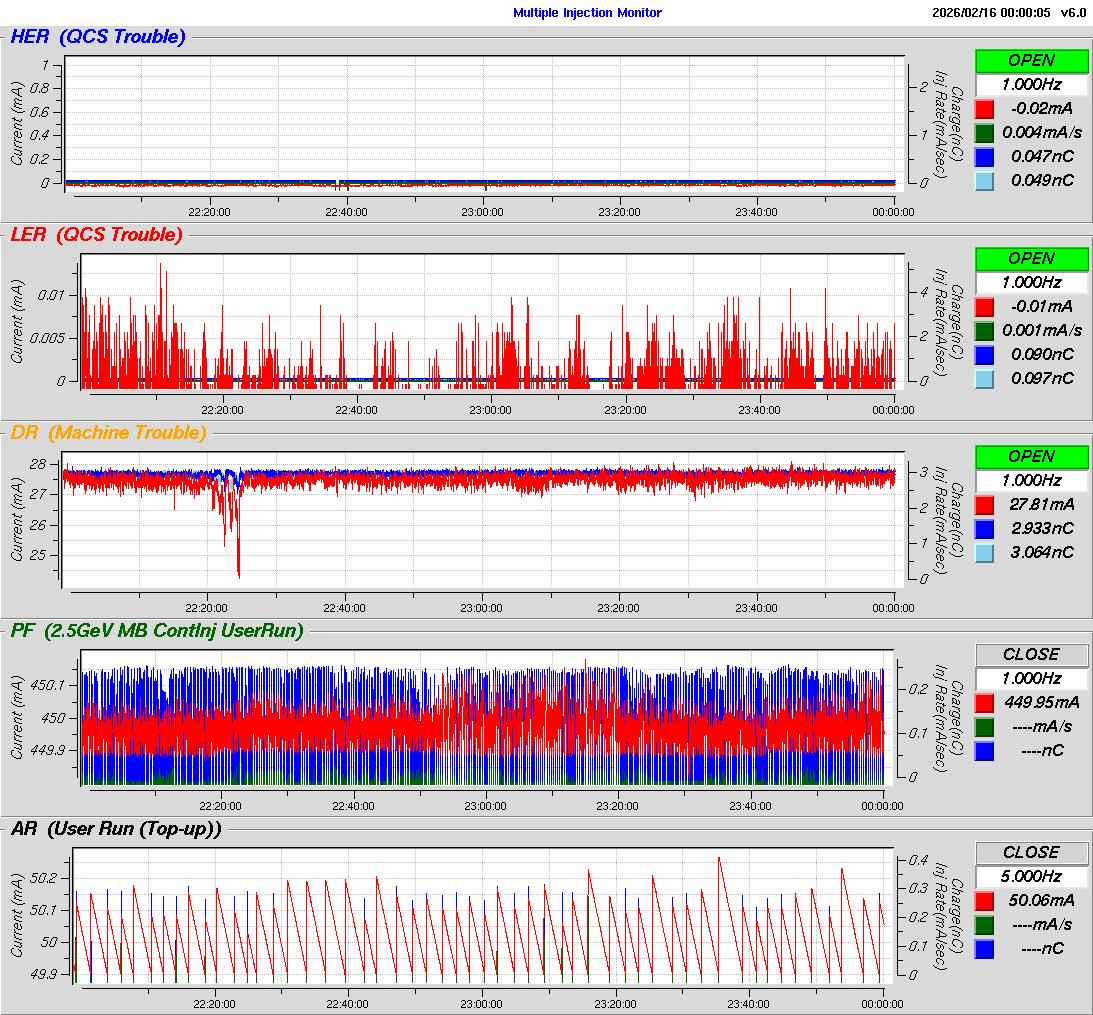Click the PF 1.000Hz rate field

coord(1031,678)
